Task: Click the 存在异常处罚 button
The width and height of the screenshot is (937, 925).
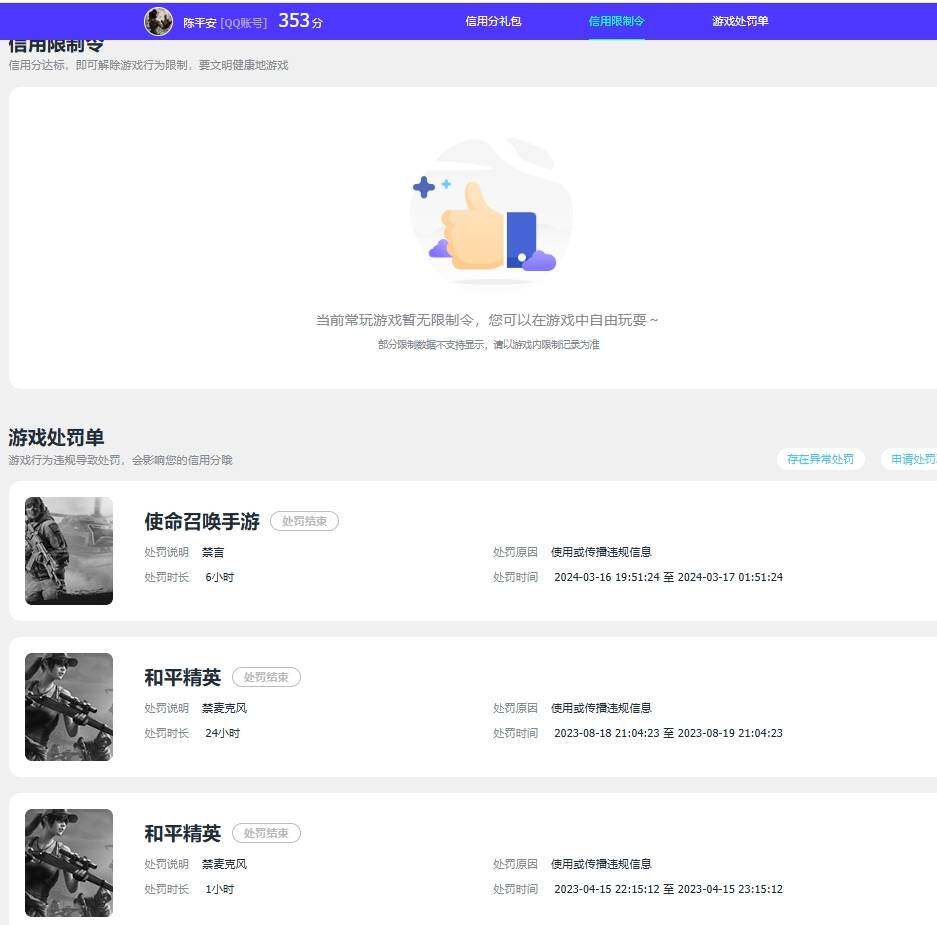Action: pos(820,459)
